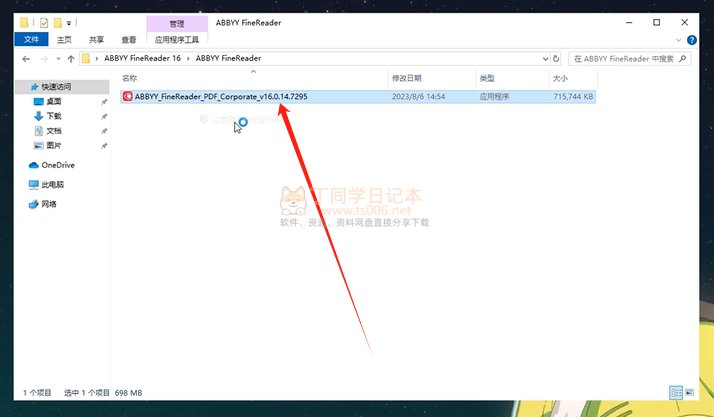This screenshot has height=417, width=714.
Task: Open the Customize Quick Access Toolbar dropdown
Action: [x=69, y=23]
